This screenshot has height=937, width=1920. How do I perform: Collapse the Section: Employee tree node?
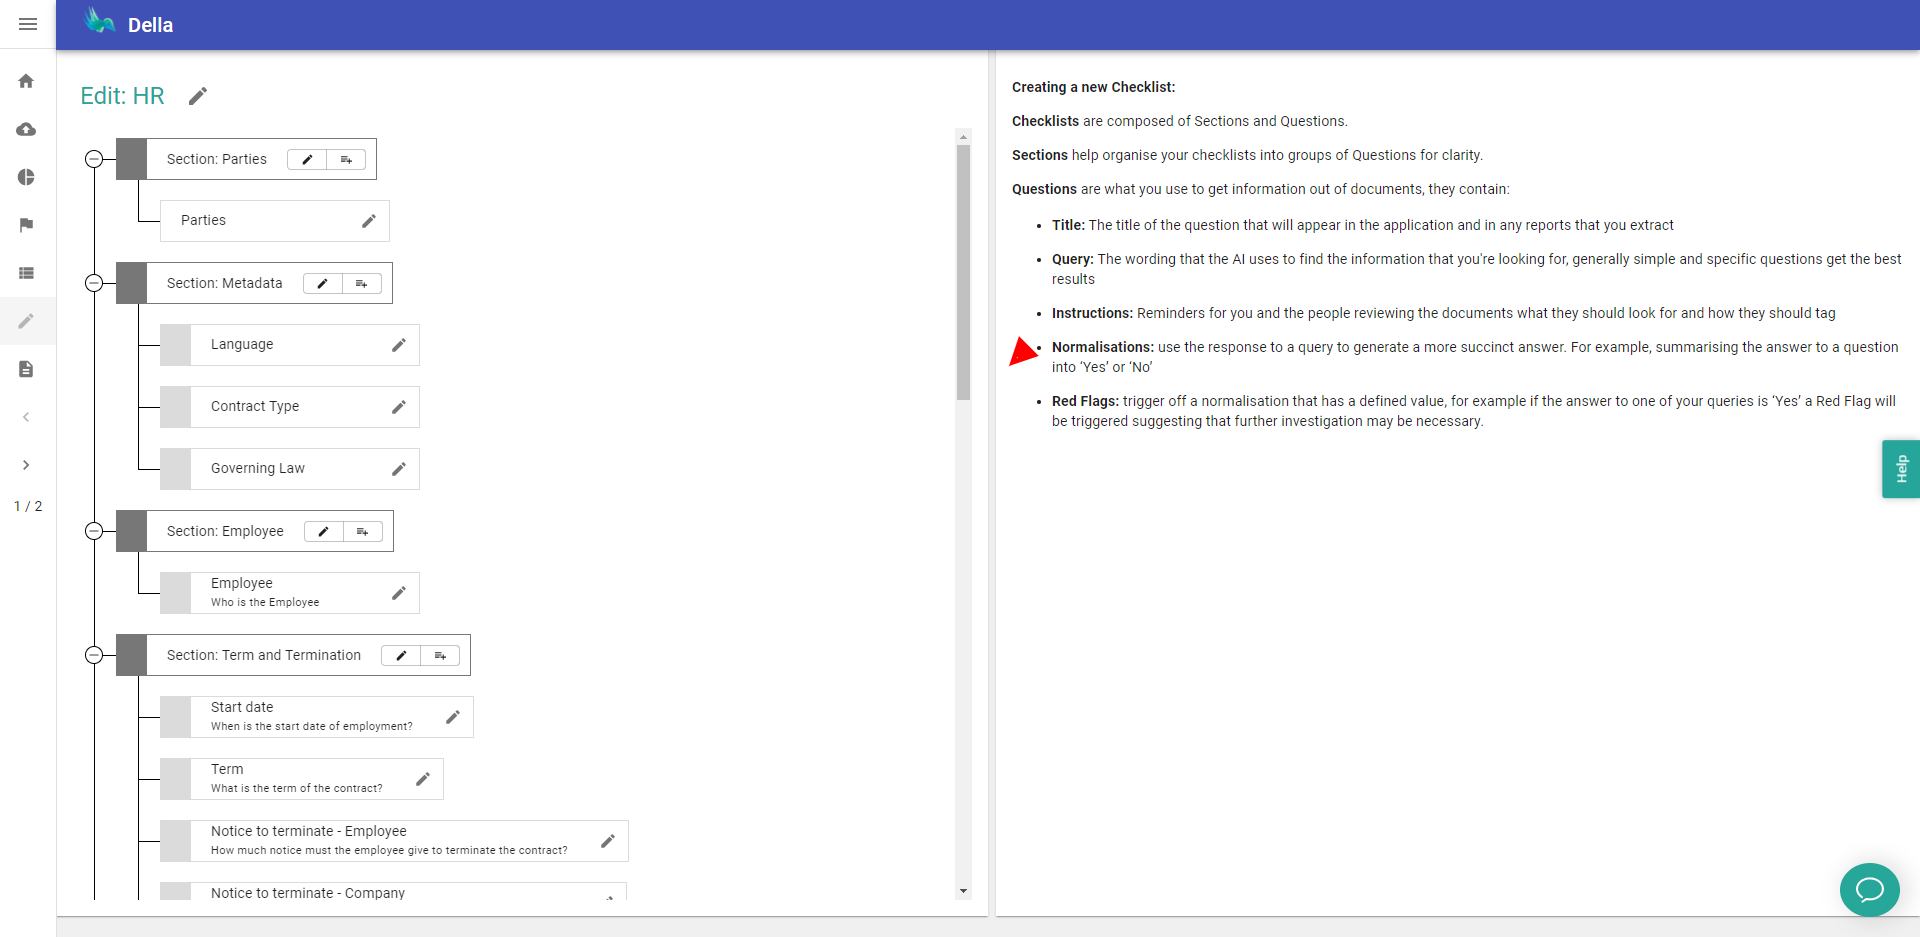(x=94, y=531)
